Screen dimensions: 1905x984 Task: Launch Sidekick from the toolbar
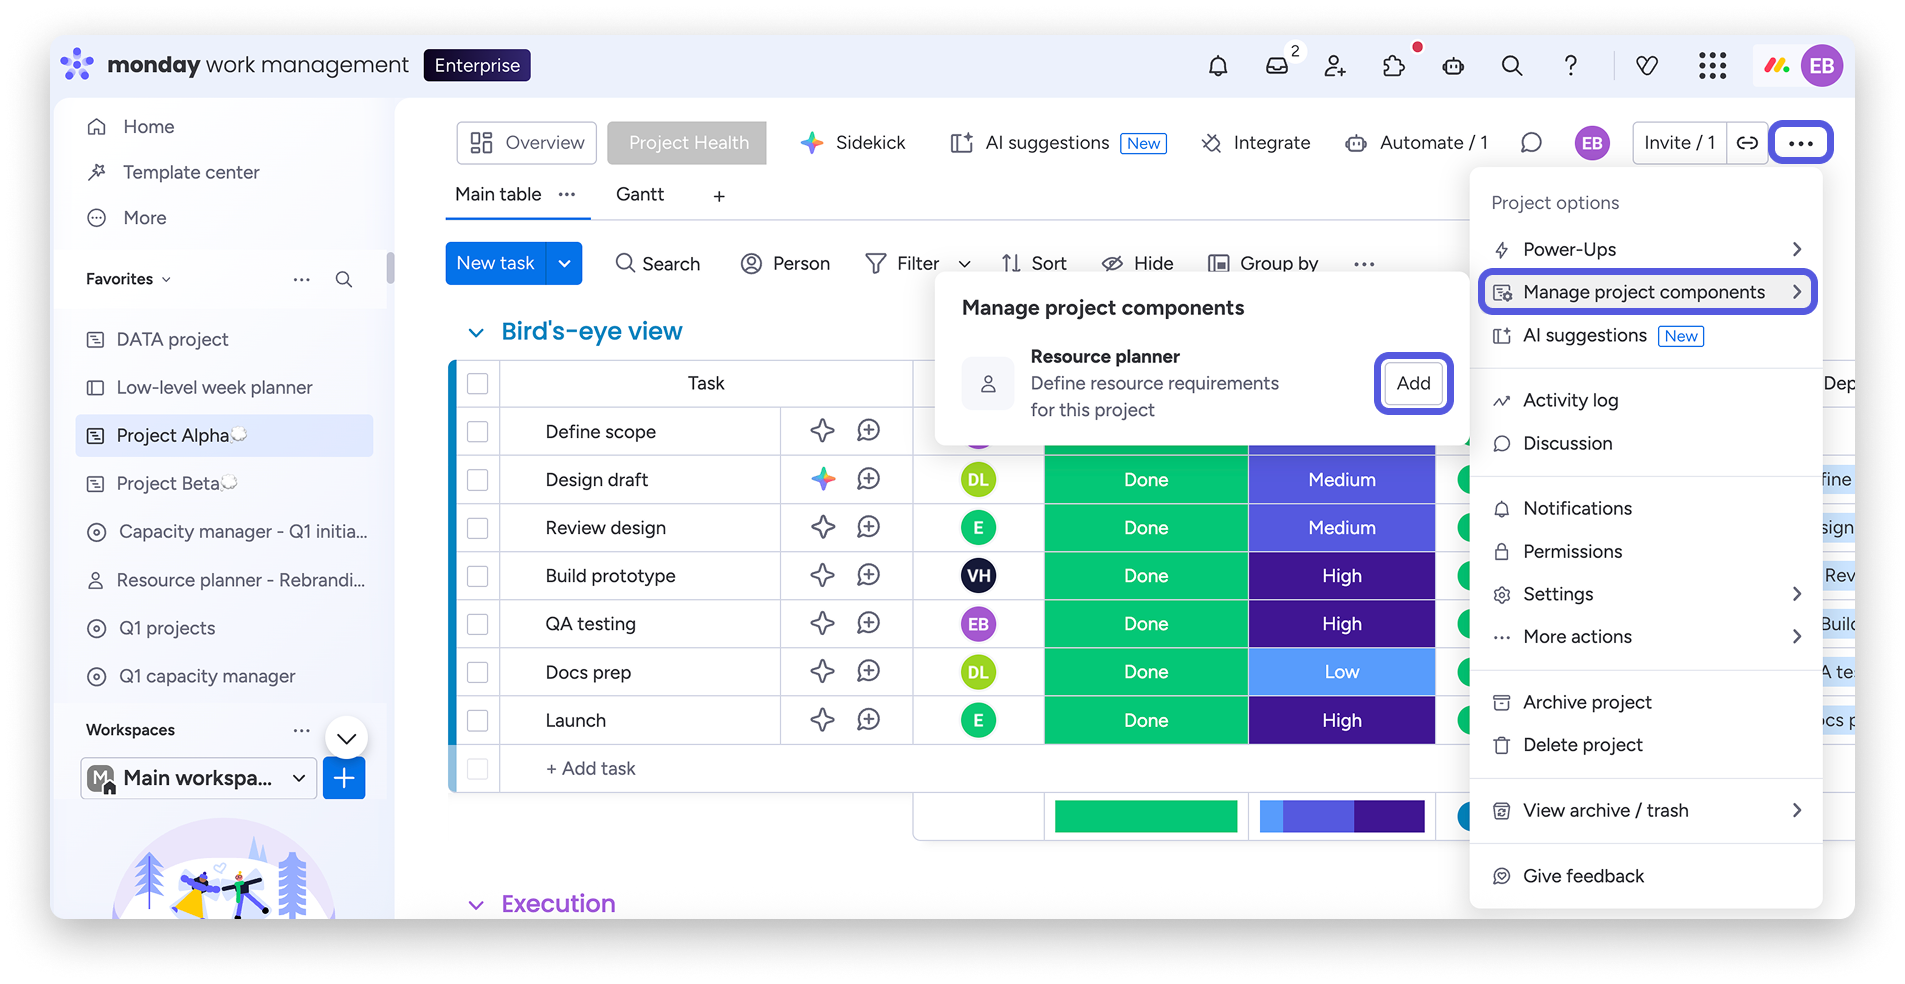[x=853, y=142]
